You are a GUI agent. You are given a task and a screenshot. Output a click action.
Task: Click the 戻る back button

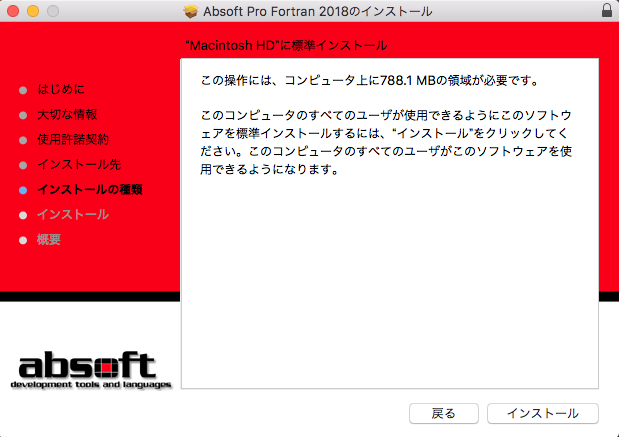[444, 413]
